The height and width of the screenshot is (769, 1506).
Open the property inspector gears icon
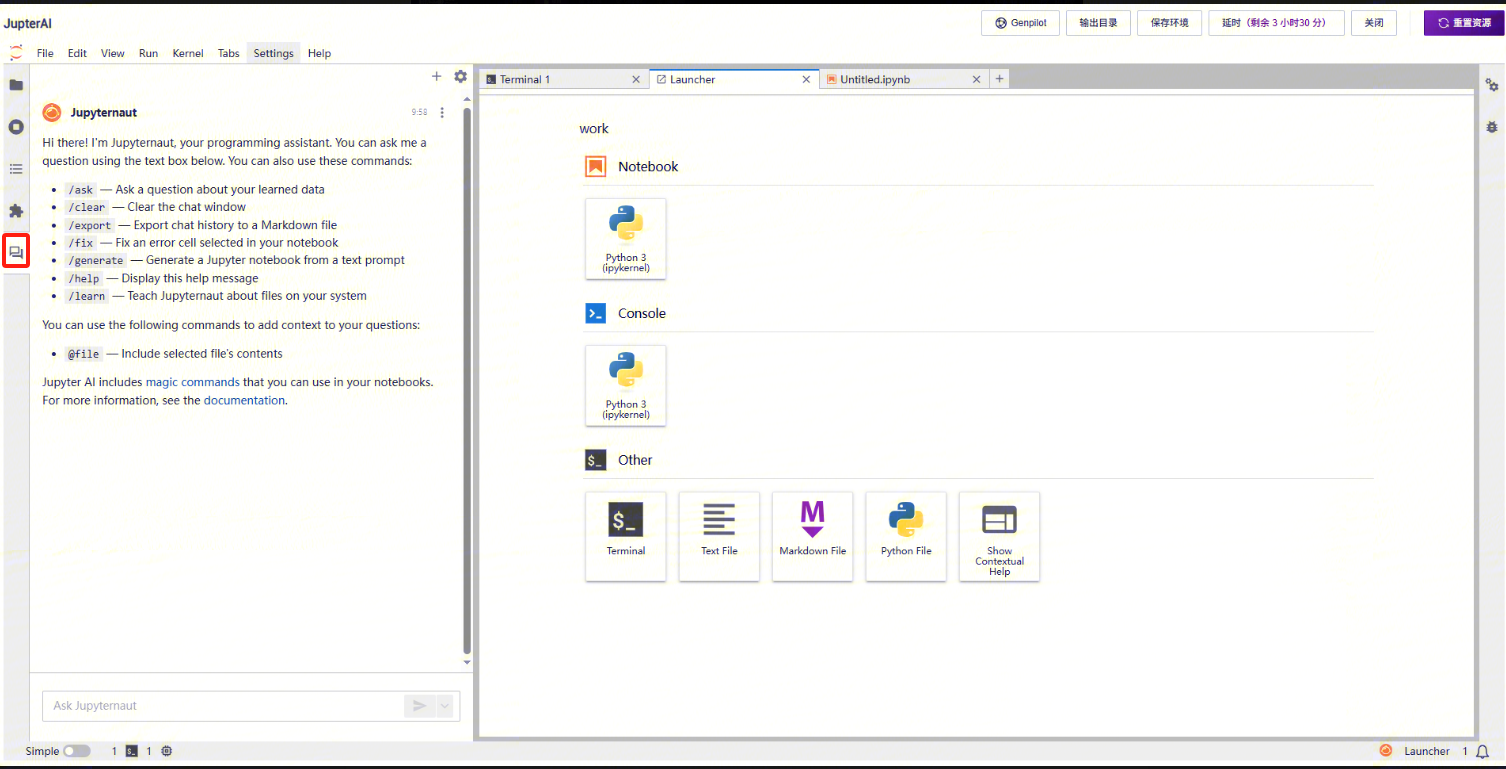click(1492, 85)
